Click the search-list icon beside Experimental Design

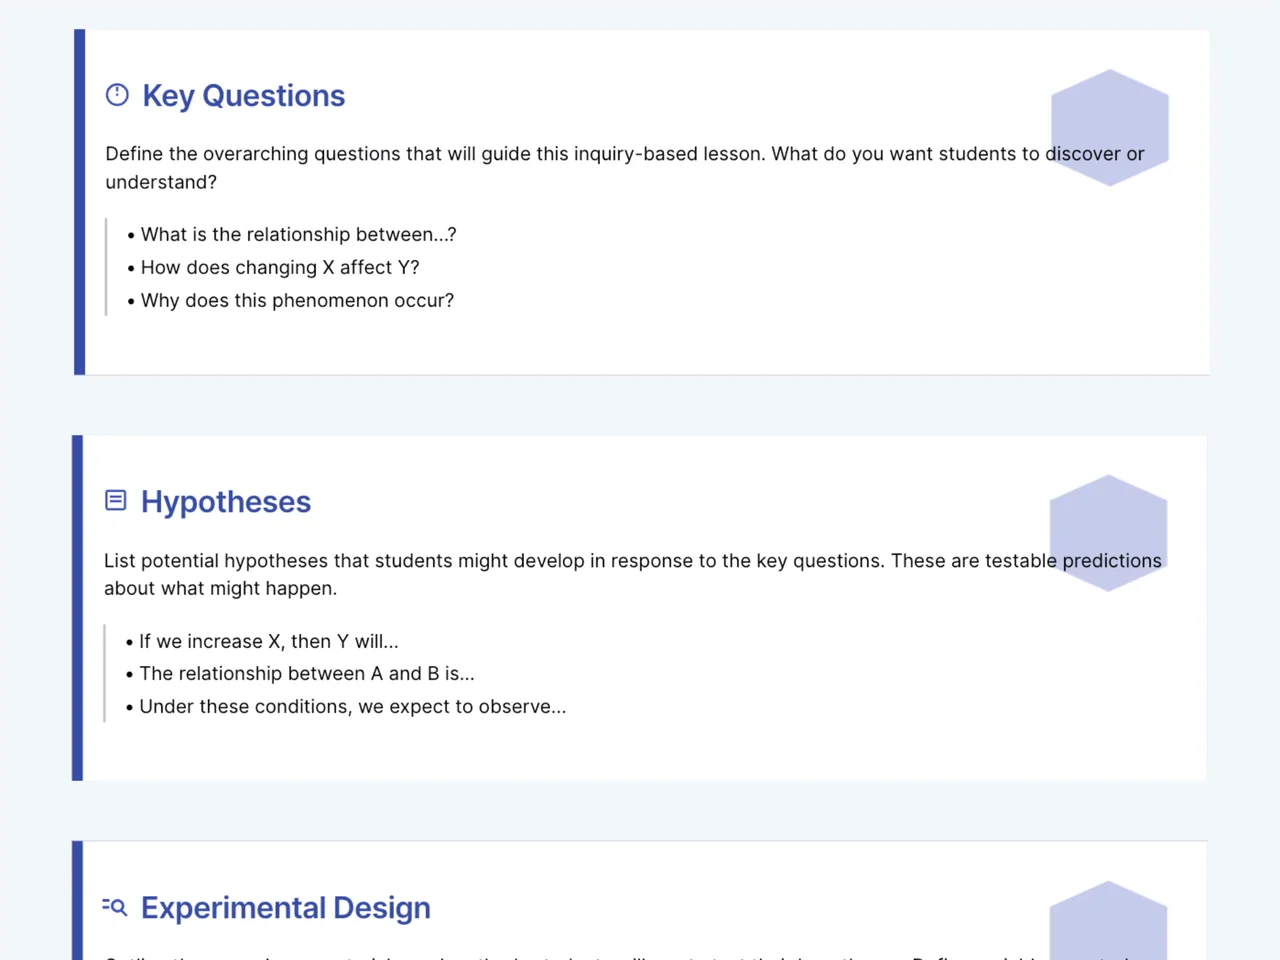[115, 907]
